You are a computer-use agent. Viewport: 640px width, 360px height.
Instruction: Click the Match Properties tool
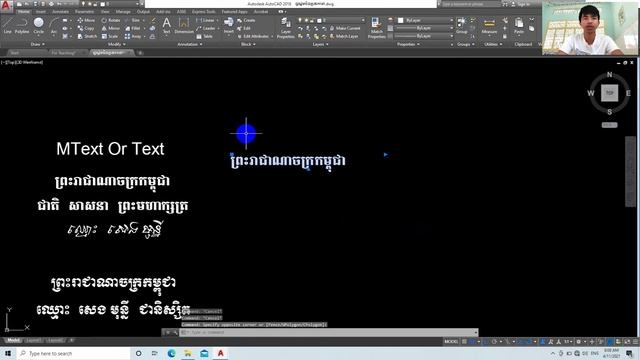[376, 28]
